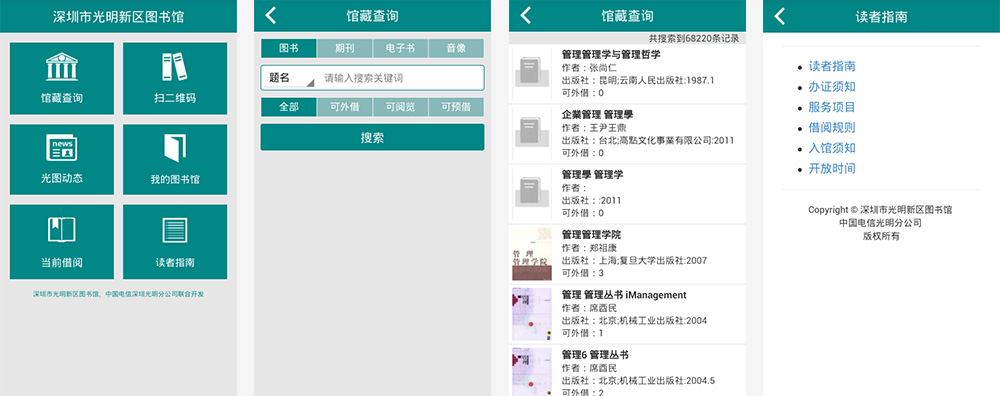Click the 搜索 search button
The image size is (1000, 396).
point(372,137)
